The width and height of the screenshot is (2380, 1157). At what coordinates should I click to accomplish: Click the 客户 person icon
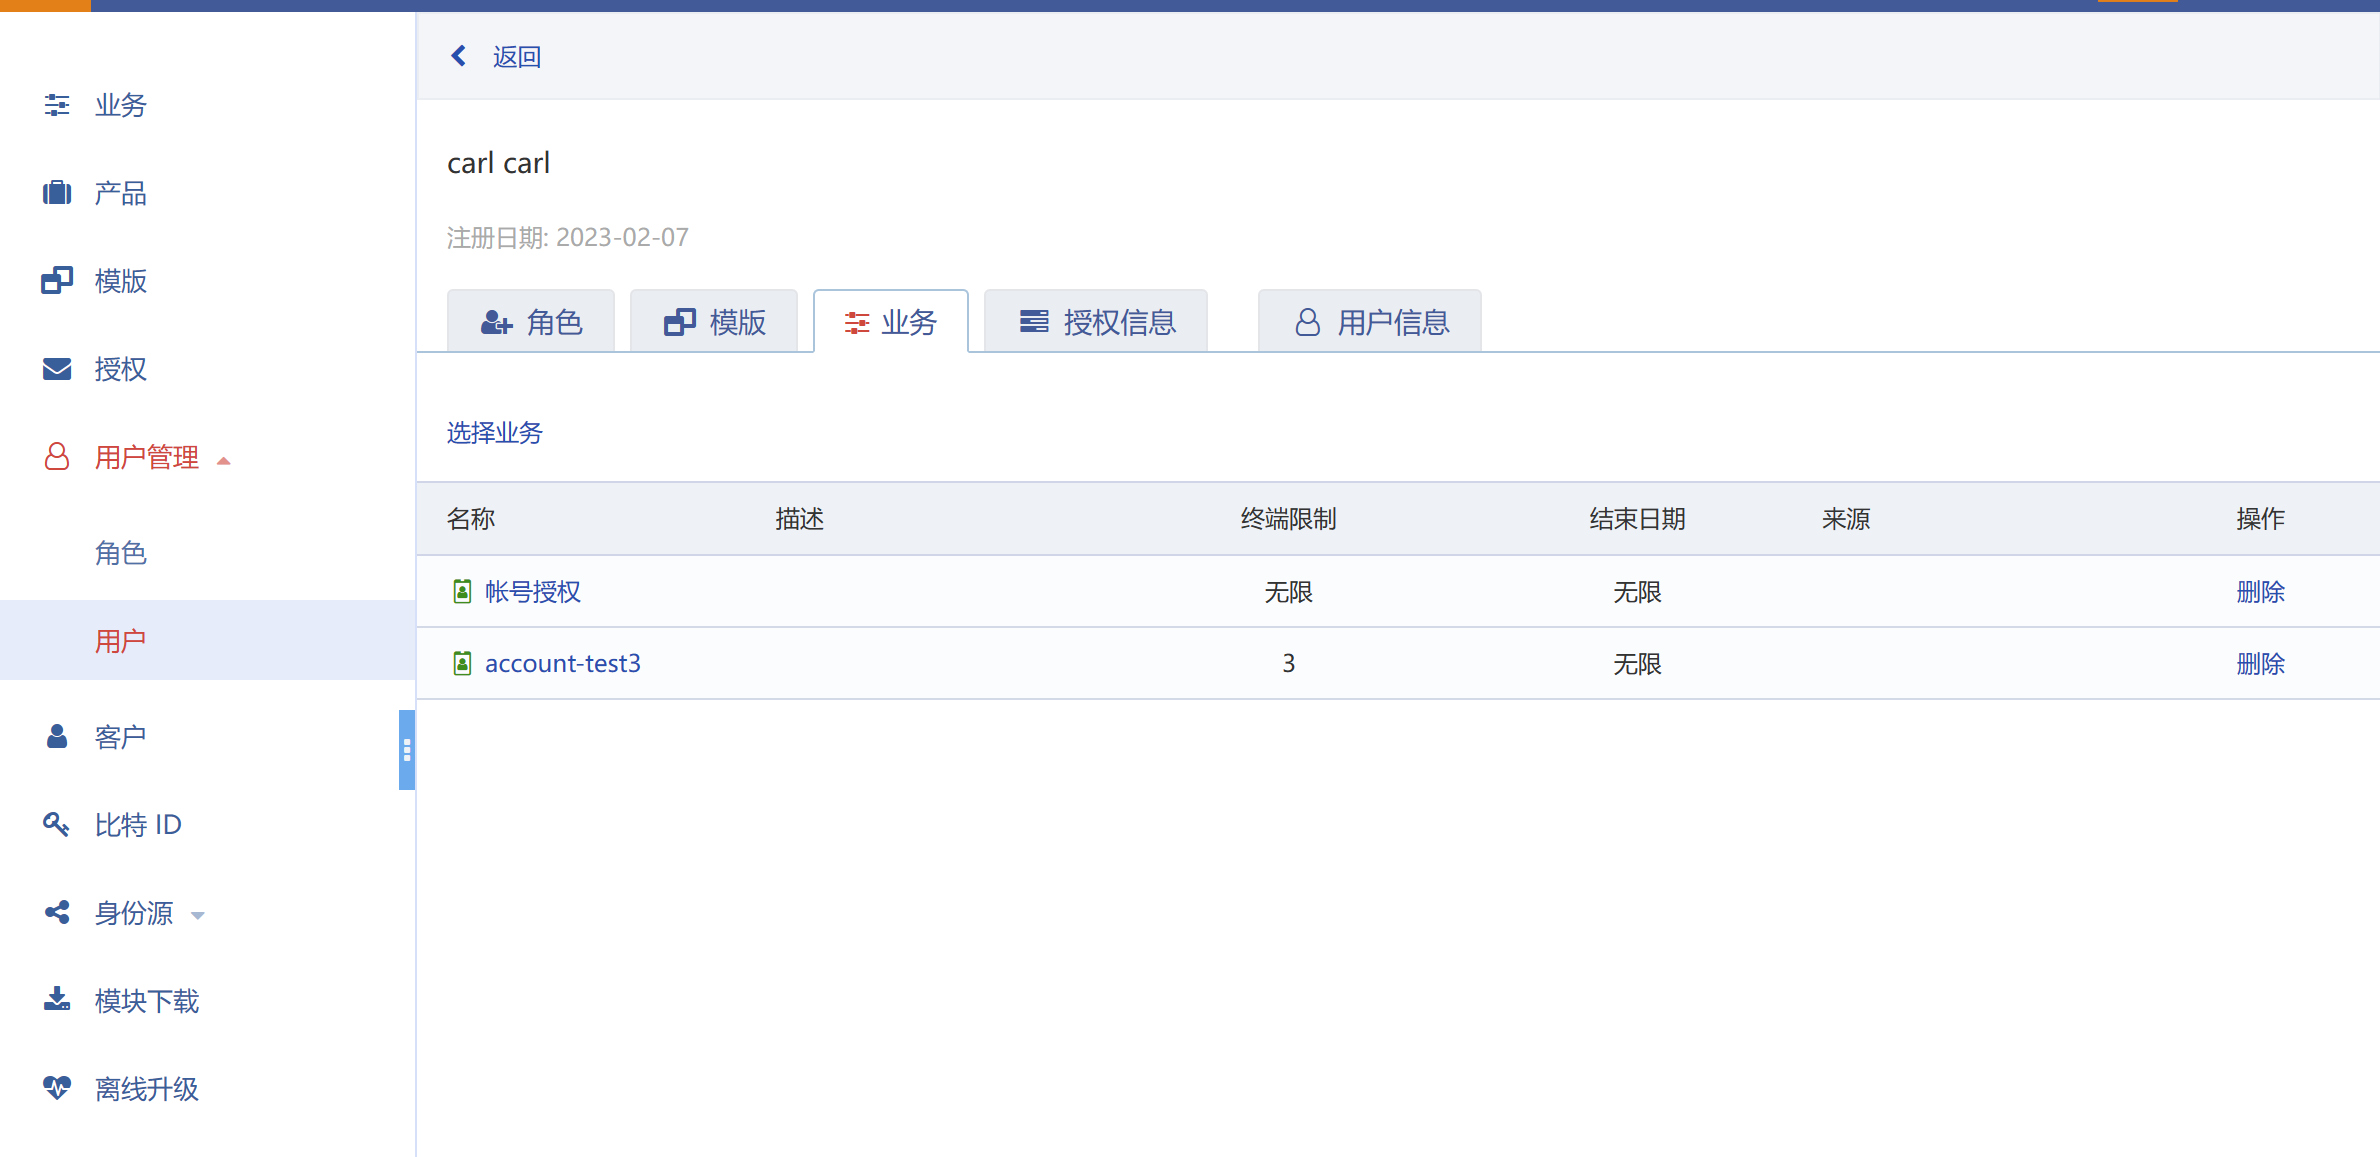[57, 737]
